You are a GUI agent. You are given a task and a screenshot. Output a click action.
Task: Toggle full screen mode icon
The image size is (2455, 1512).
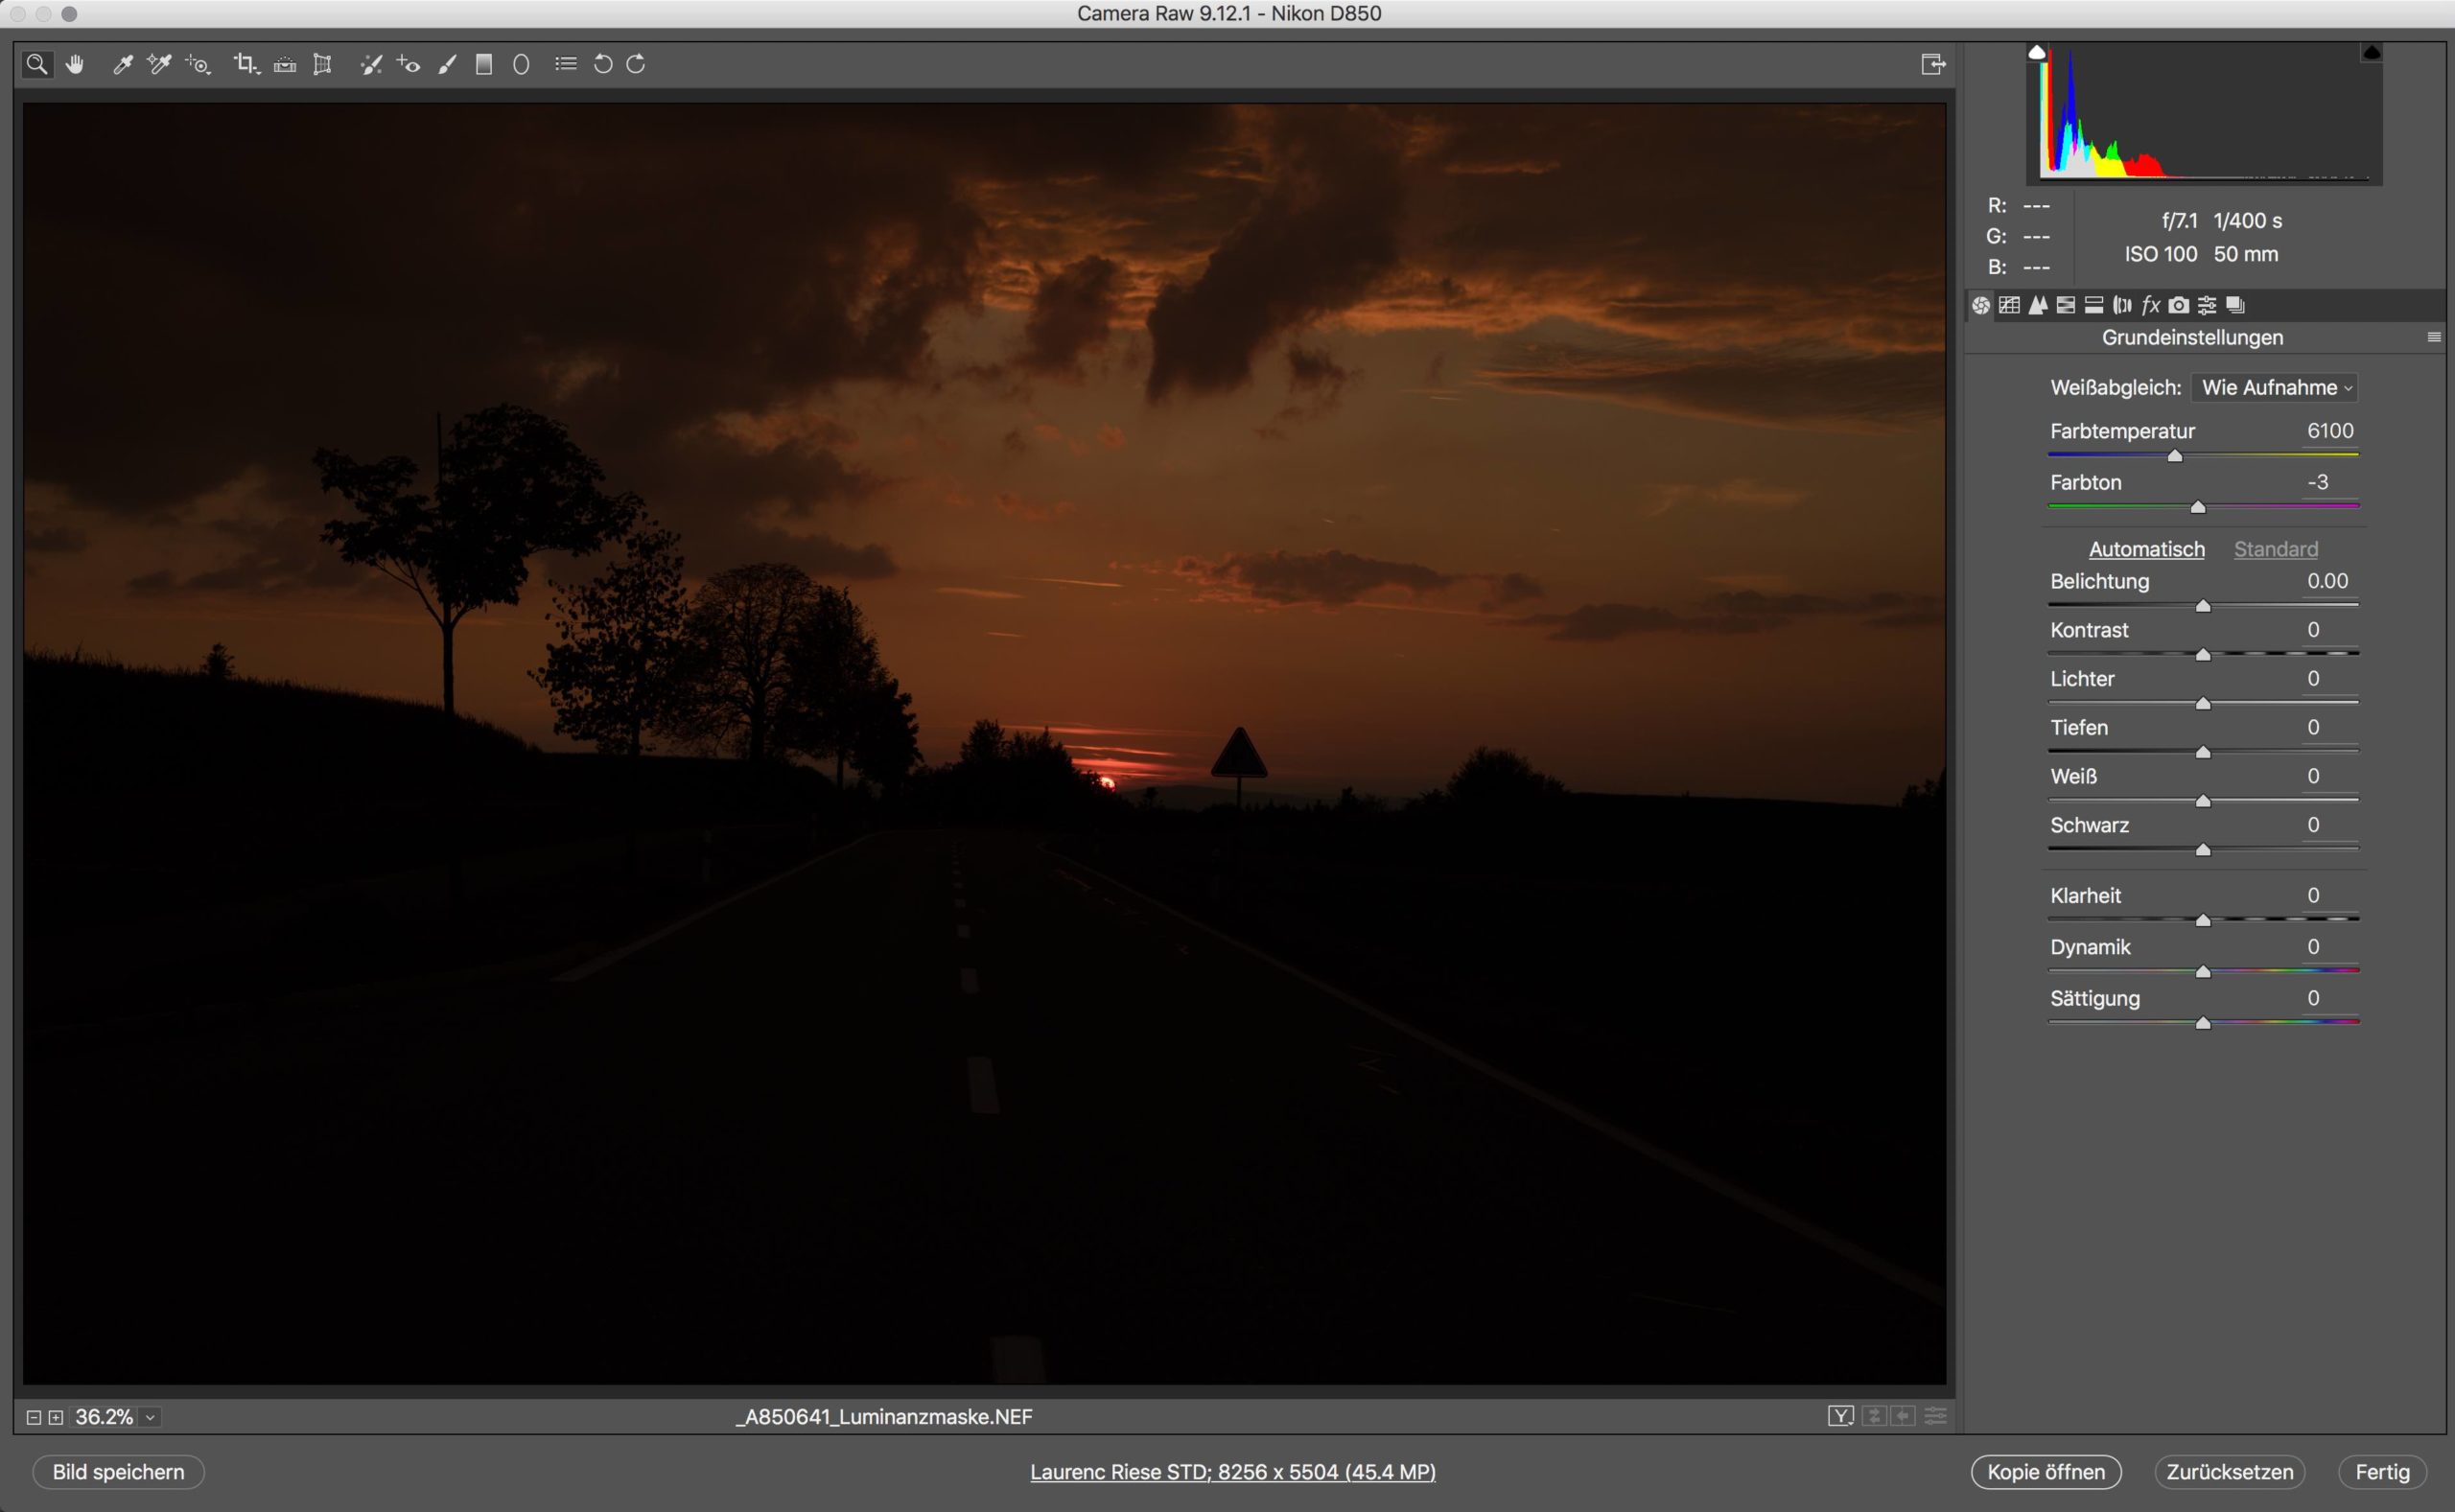tap(1933, 65)
